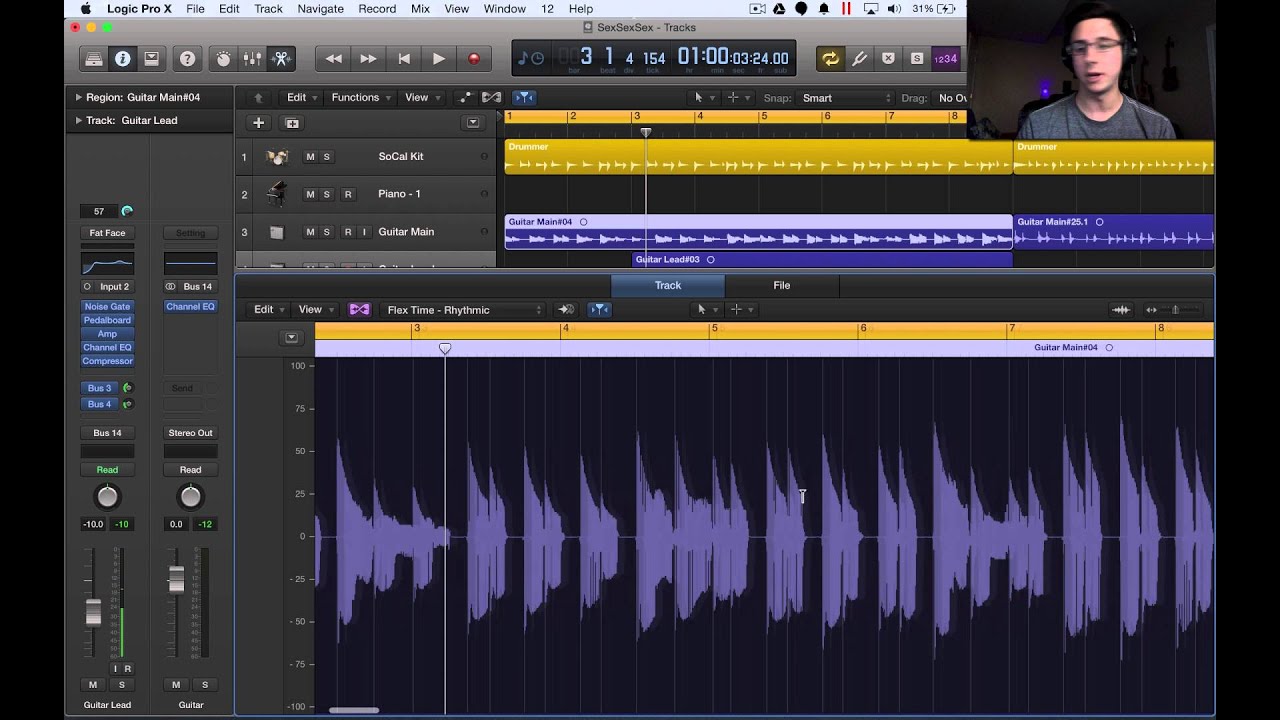Viewport: 1280px width, 720px height.
Task: Open the File menu in menu bar
Action: tap(195, 9)
